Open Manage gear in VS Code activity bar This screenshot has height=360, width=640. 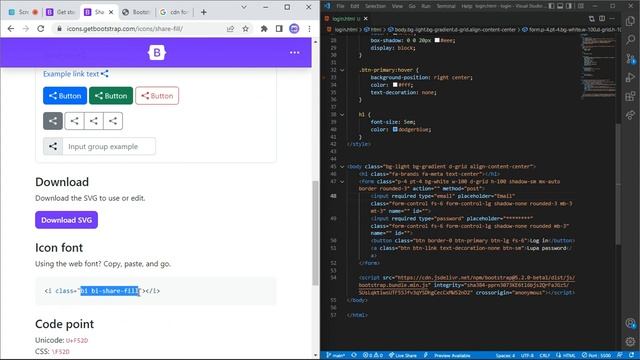point(630,341)
